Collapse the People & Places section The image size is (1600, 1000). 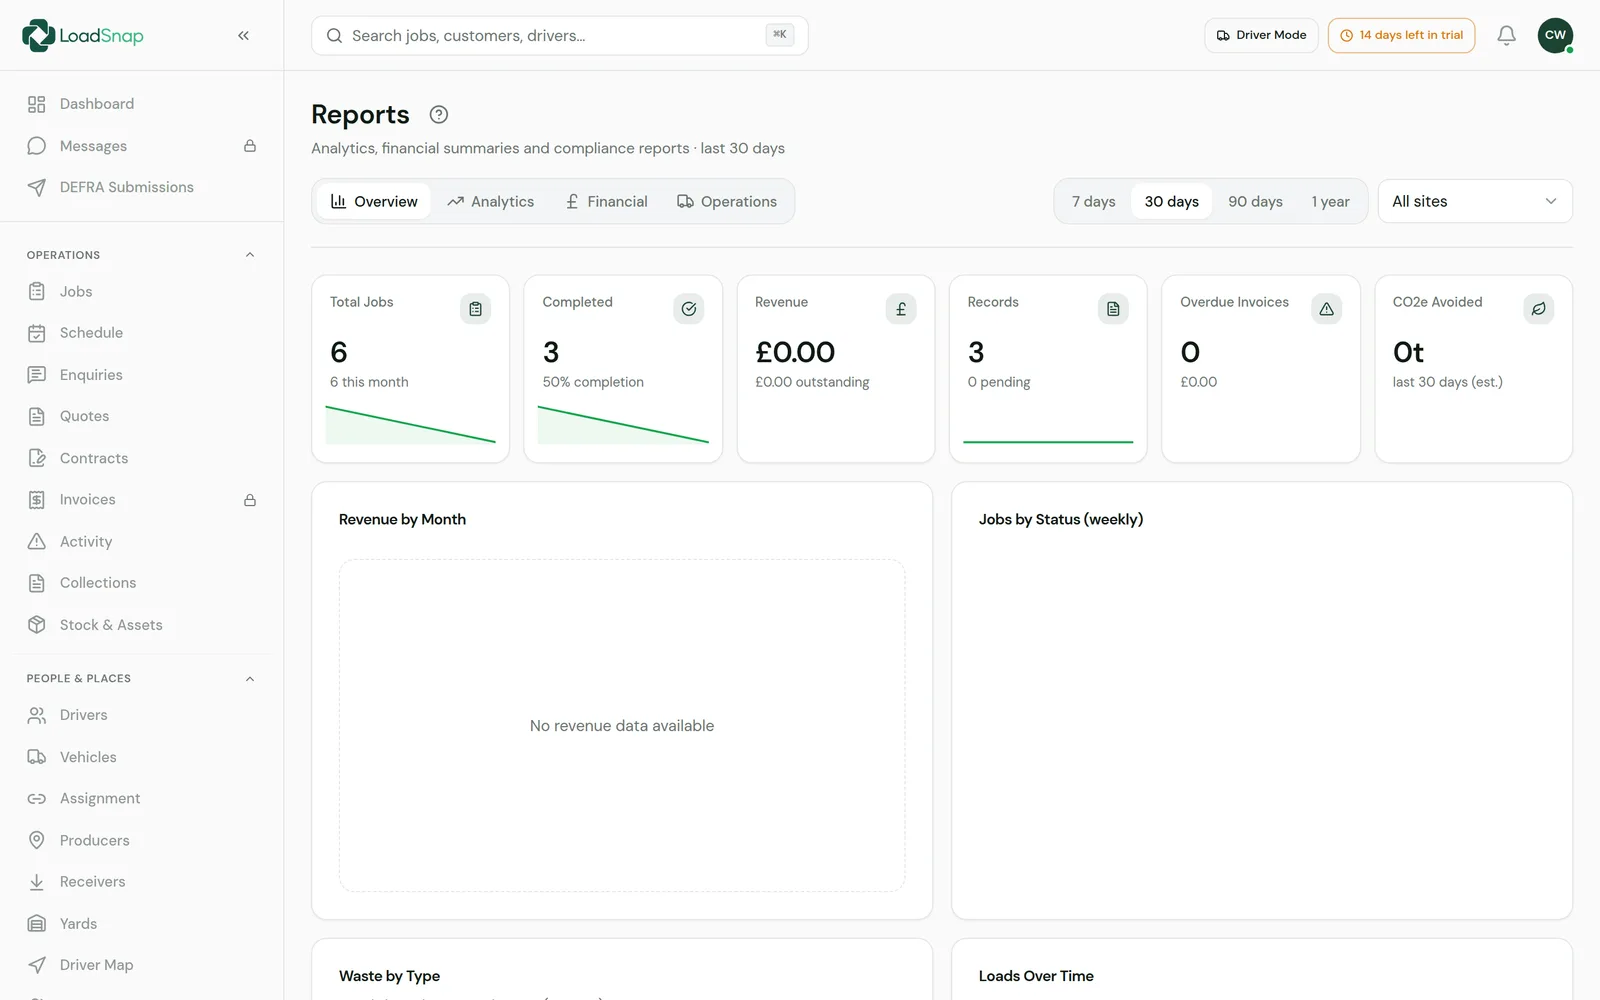(x=250, y=679)
